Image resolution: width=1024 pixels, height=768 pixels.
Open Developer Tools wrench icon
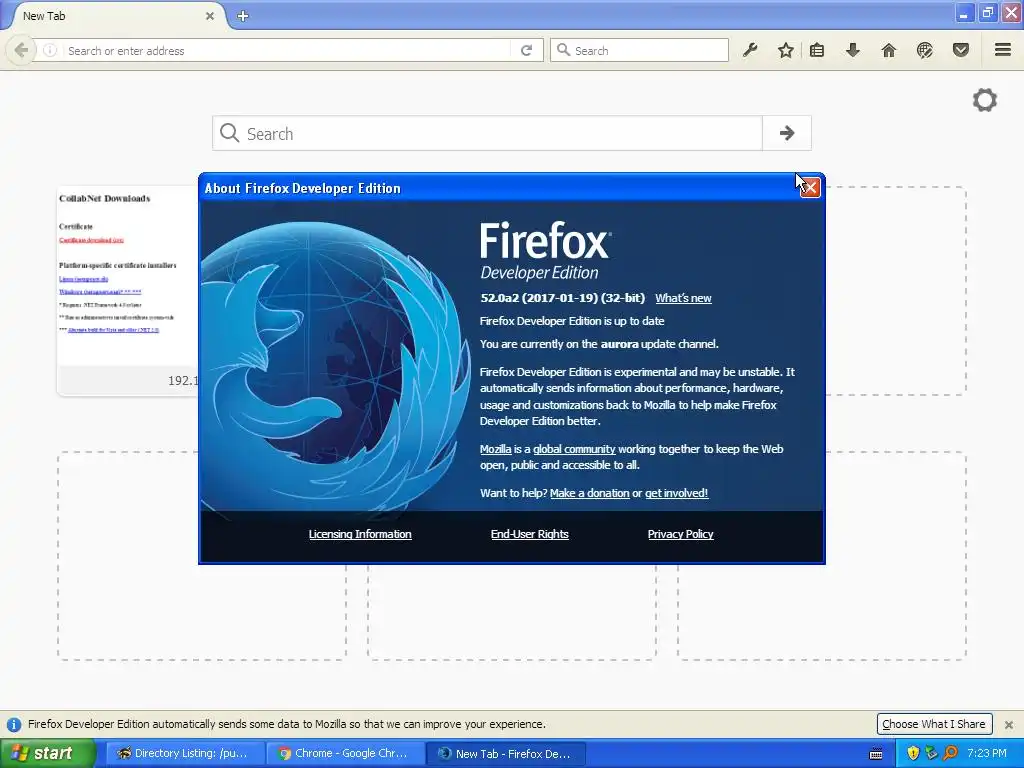[x=750, y=50]
